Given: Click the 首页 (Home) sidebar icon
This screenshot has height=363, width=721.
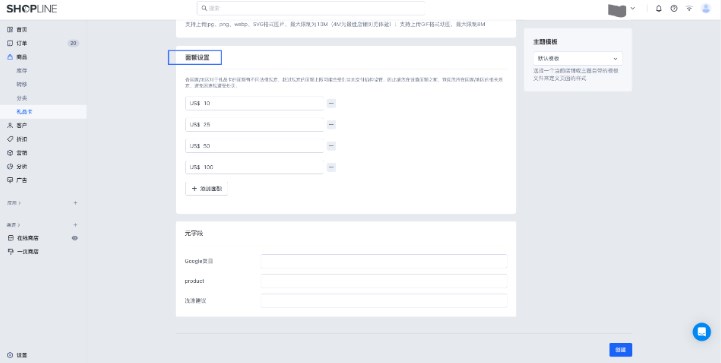Looking at the screenshot, I should (x=10, y=29).
